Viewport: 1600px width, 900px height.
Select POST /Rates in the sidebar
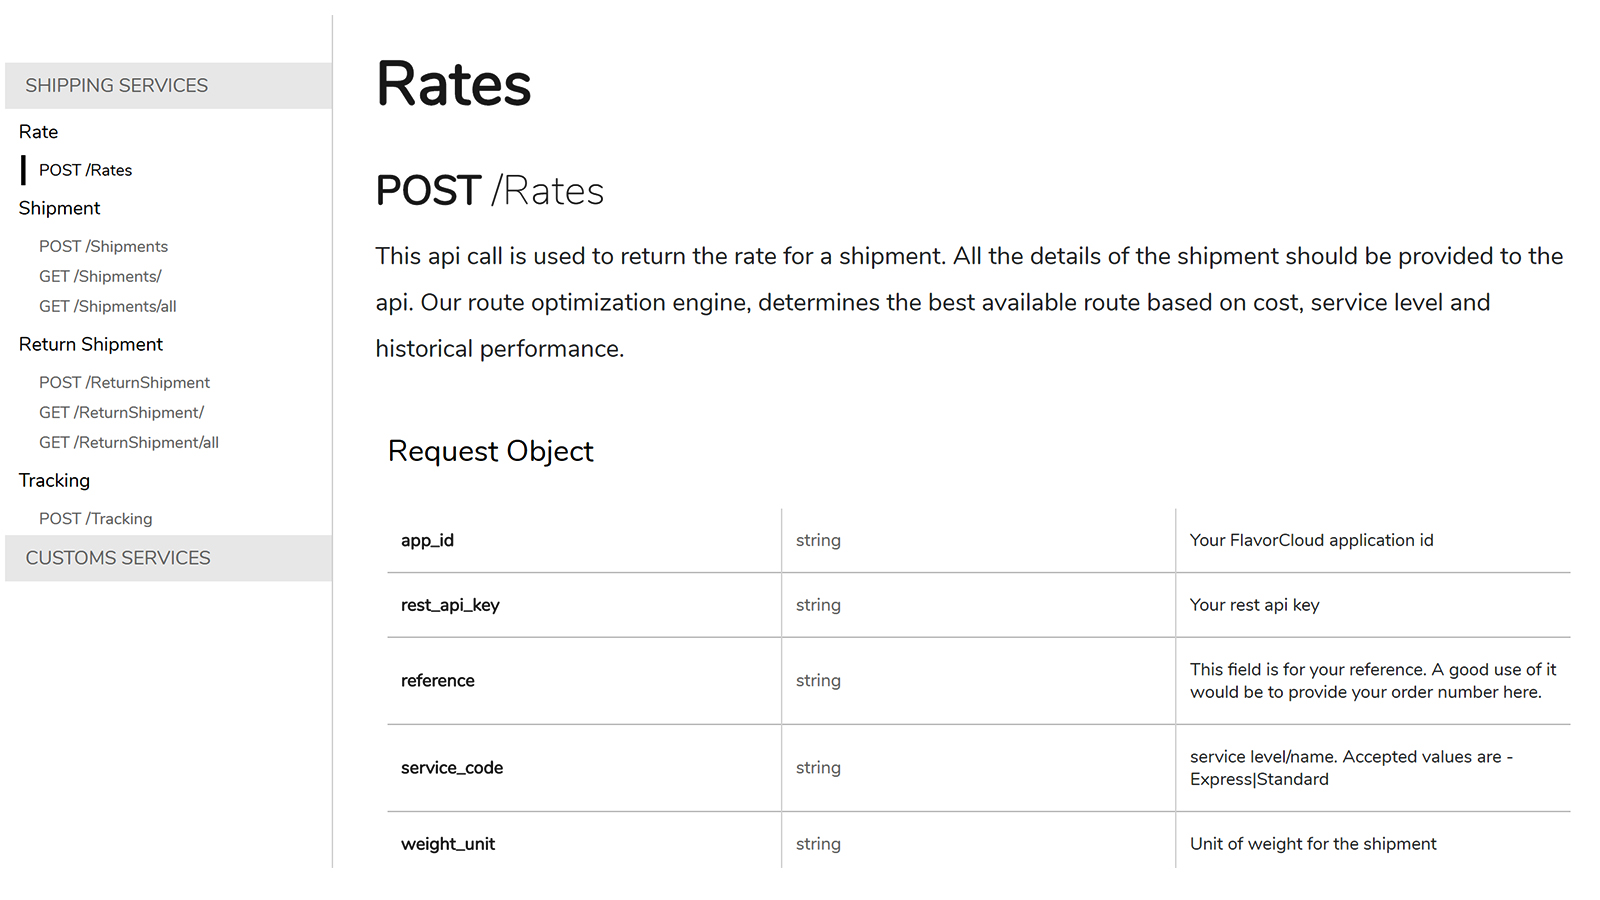point(86,170)
